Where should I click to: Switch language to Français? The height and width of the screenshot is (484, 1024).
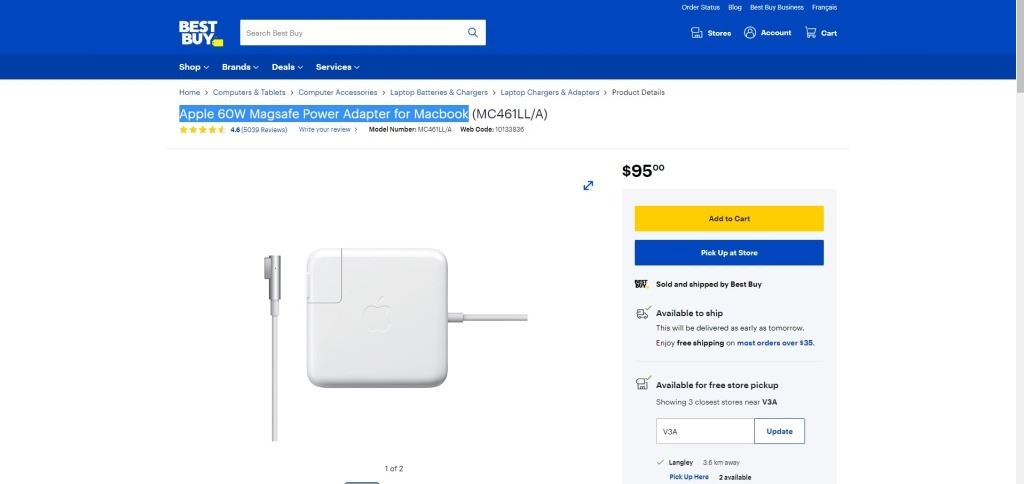point(824,7)
